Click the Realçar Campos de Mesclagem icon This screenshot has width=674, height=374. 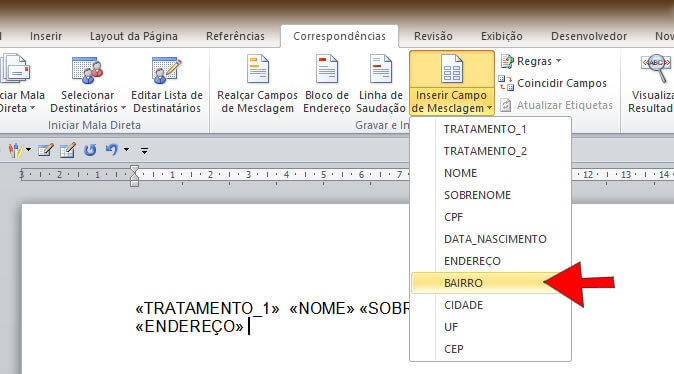[257, 69]
